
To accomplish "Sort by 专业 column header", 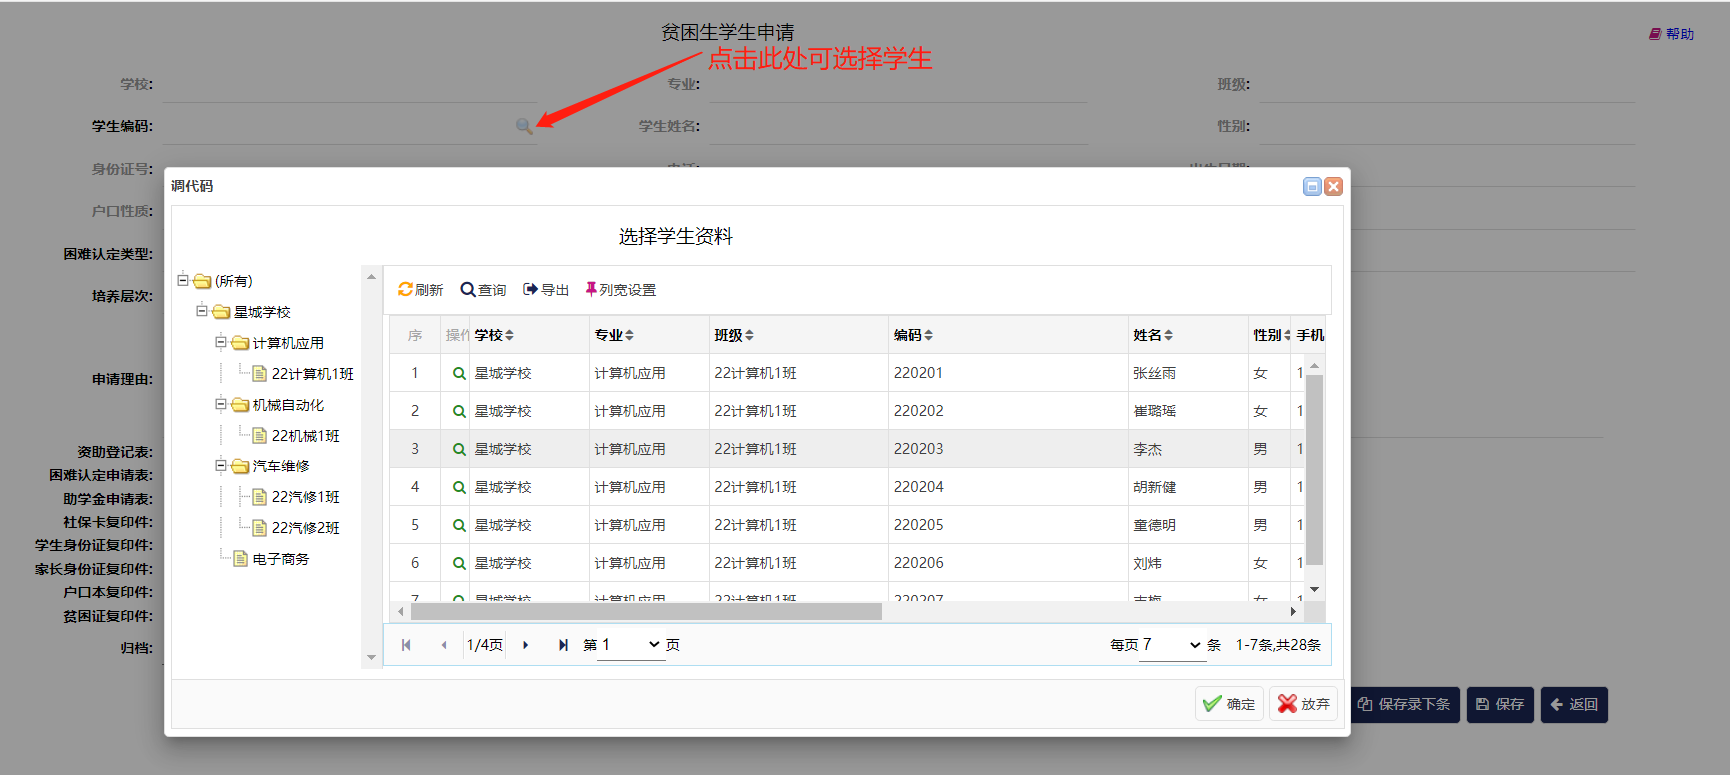I will click(614, 335).
